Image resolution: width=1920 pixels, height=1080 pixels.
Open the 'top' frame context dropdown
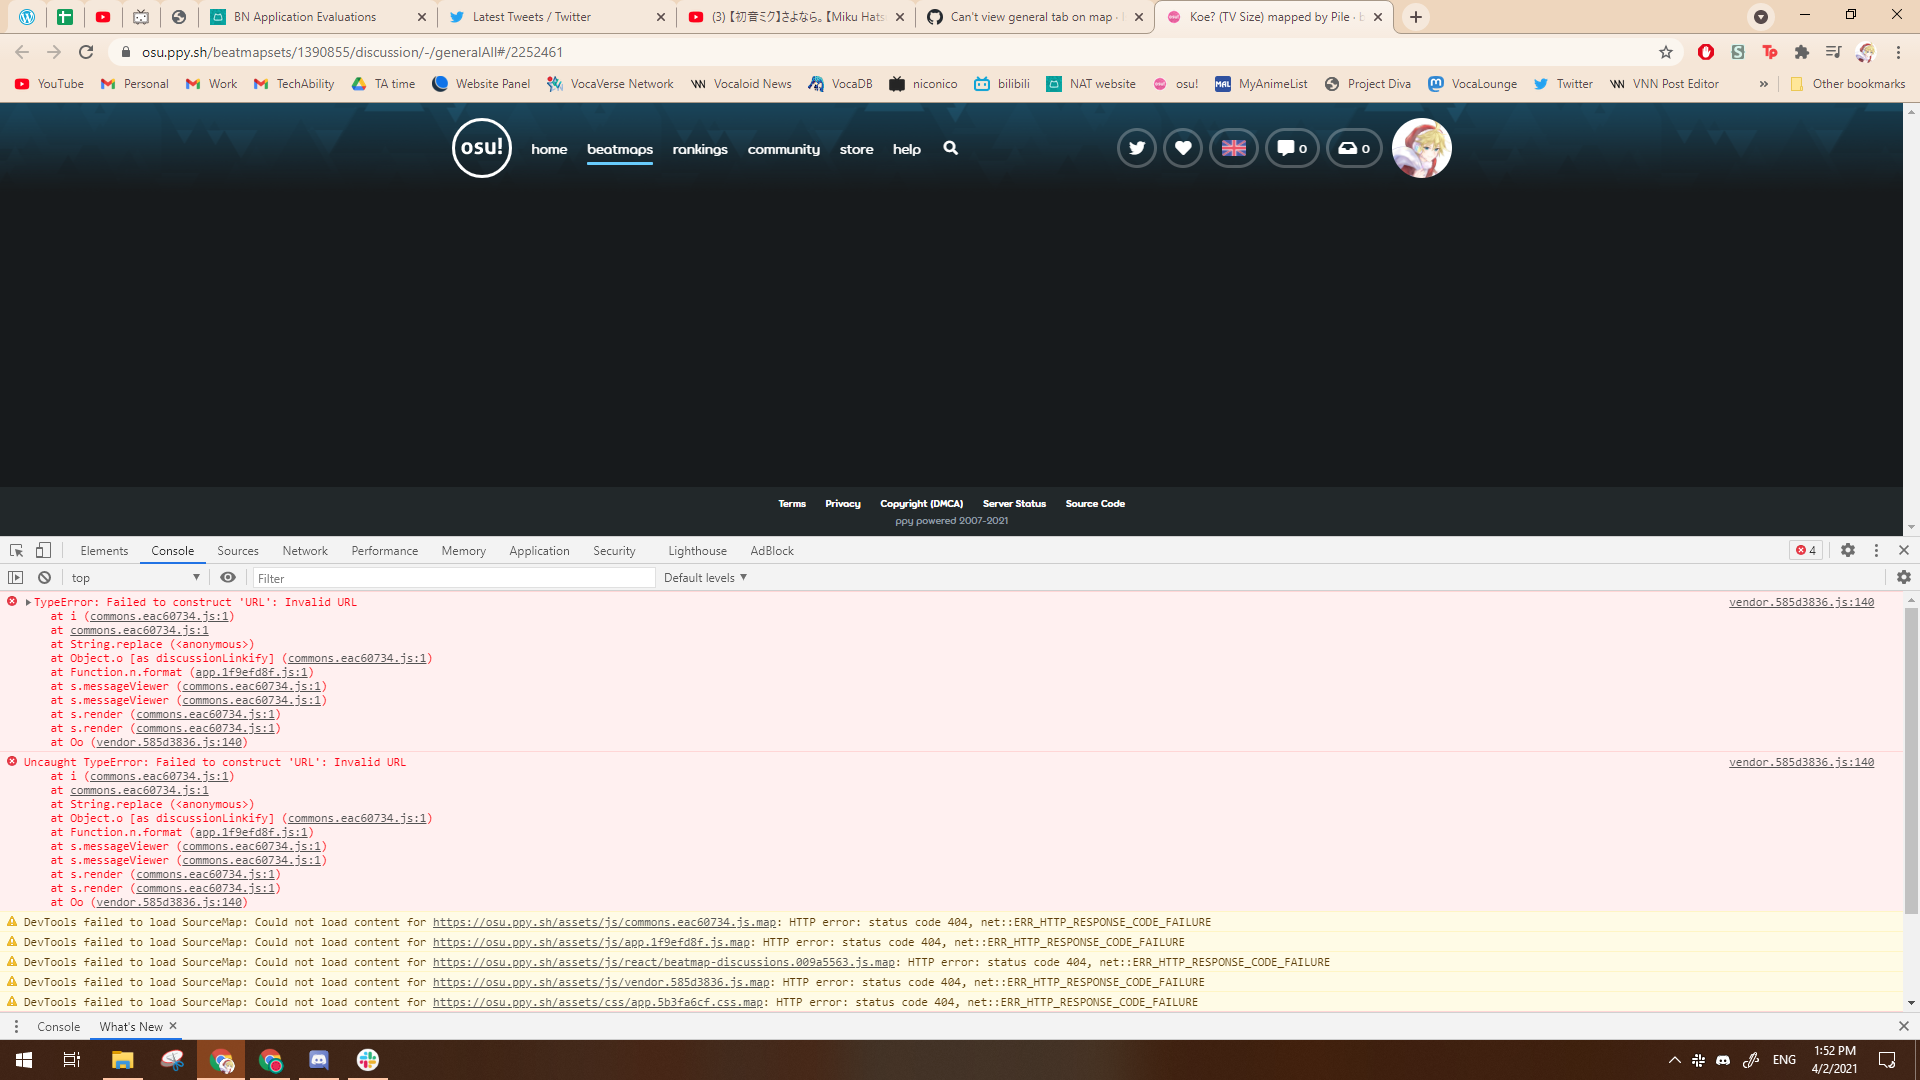133,577
